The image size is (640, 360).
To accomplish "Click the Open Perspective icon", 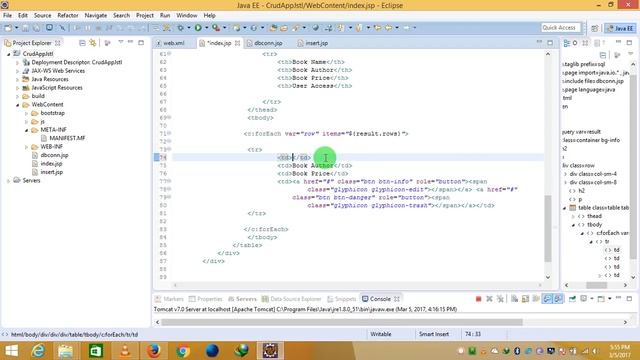I will (594, 28).
